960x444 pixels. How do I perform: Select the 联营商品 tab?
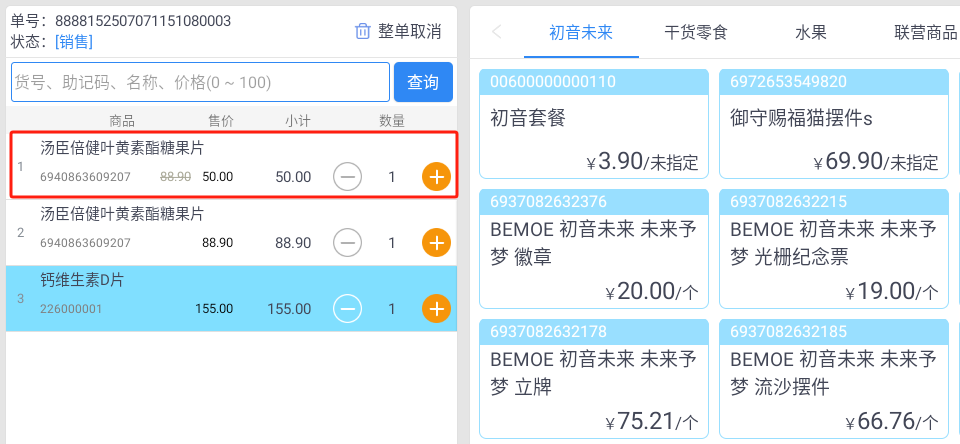(x=925, y=32)
